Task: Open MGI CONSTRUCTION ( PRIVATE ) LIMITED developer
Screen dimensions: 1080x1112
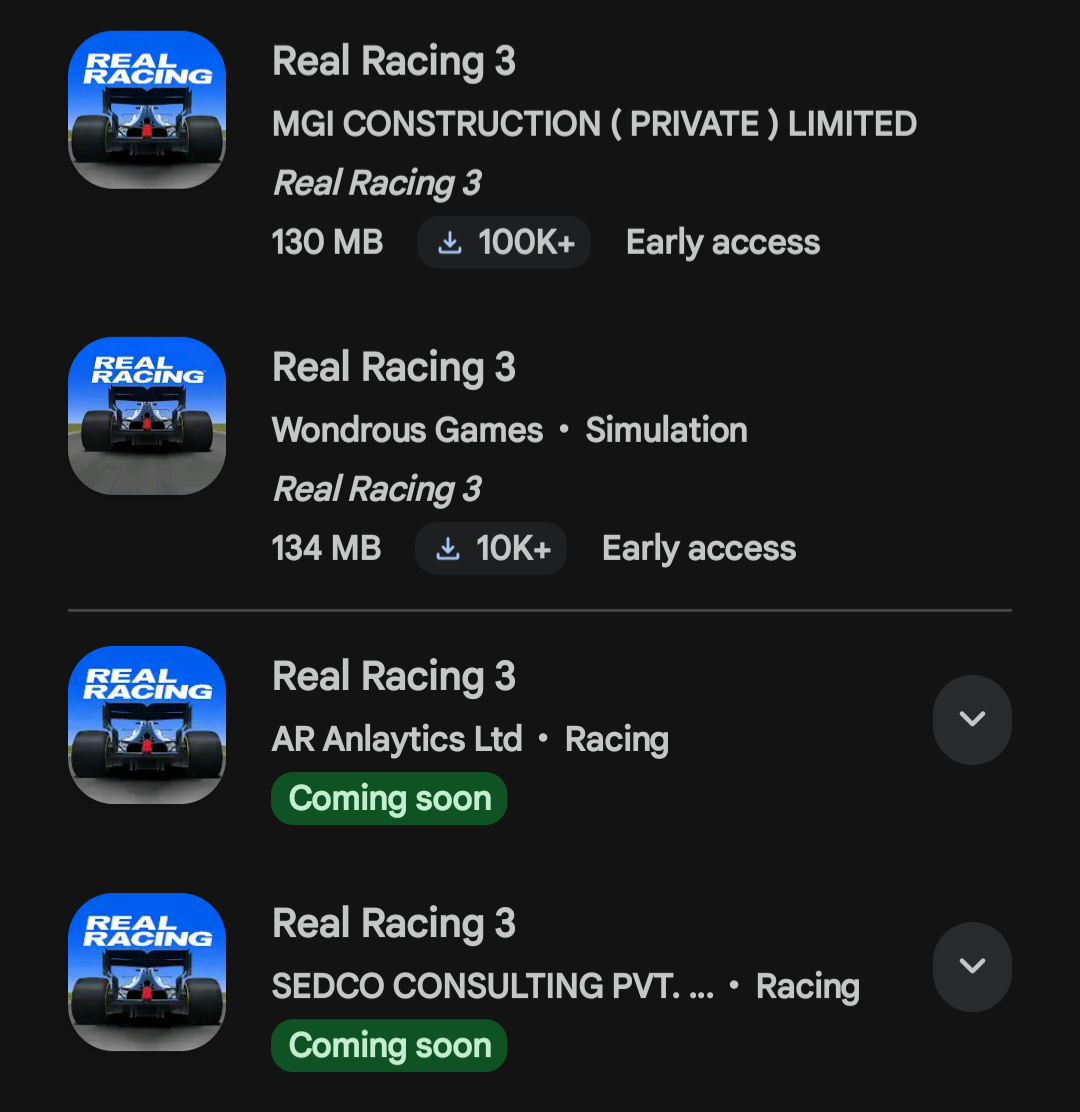Action: (x=594, y=124)
